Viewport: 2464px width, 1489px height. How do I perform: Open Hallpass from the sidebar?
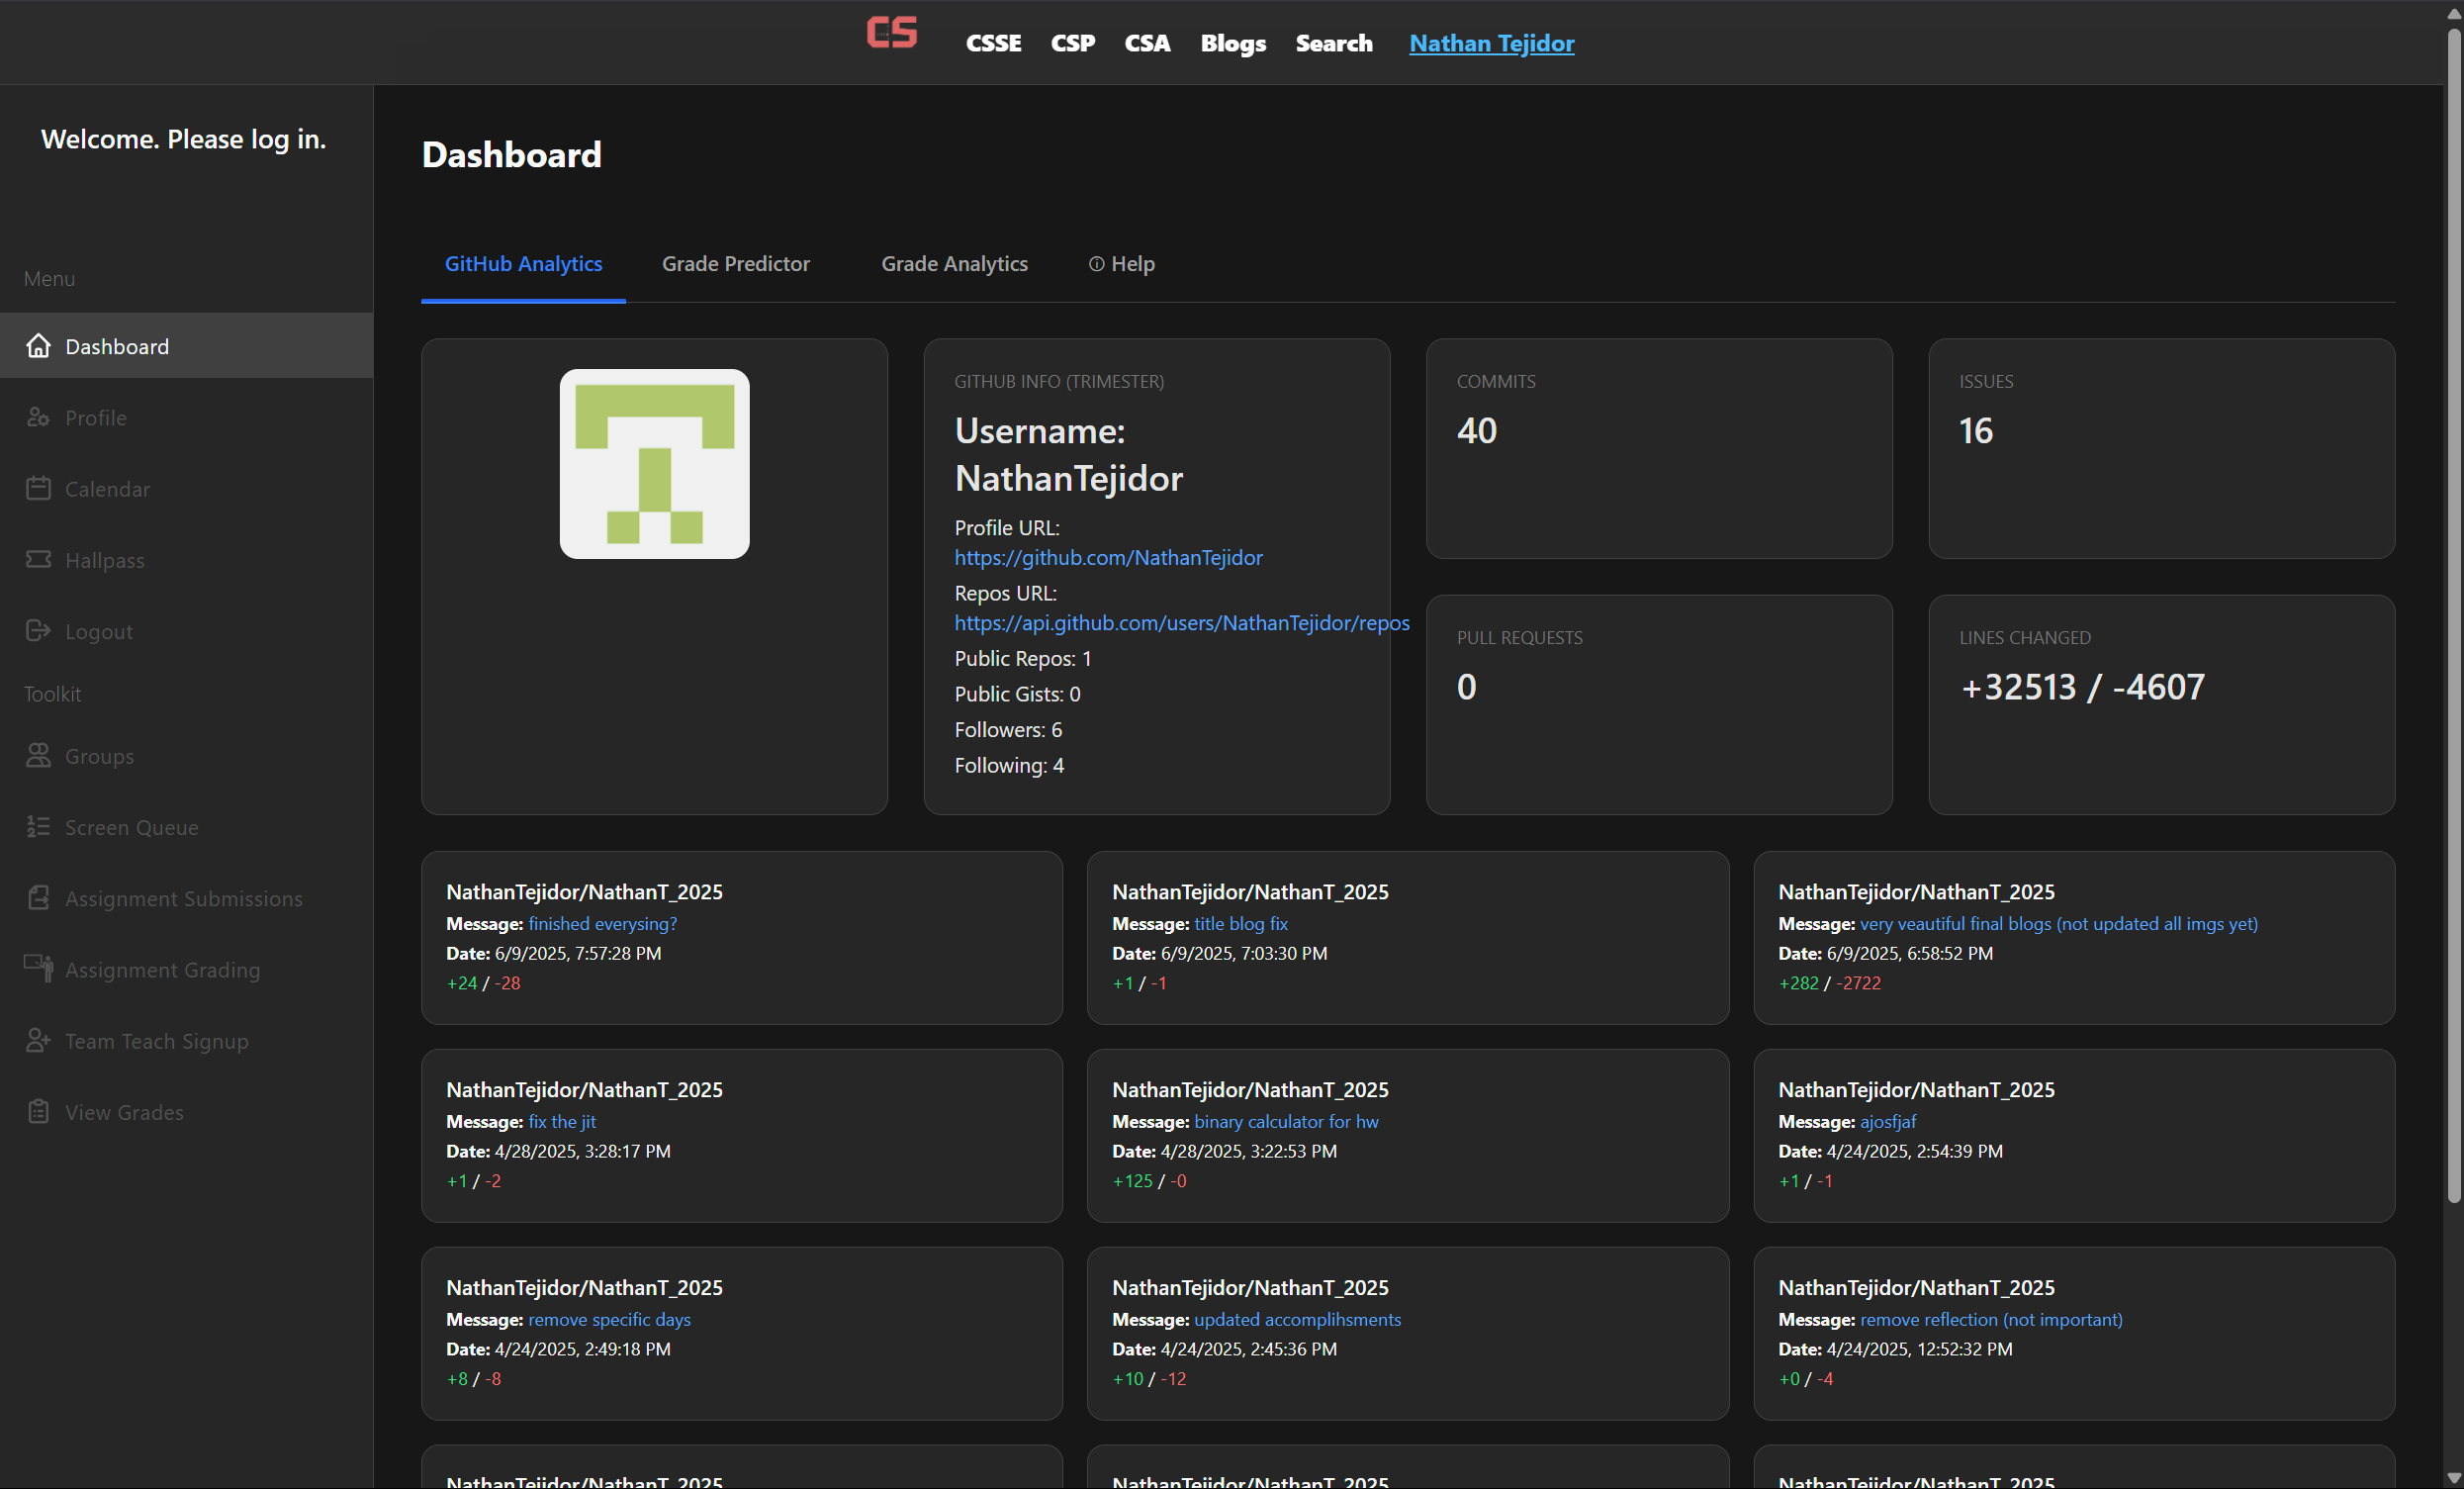pos(186,559)
